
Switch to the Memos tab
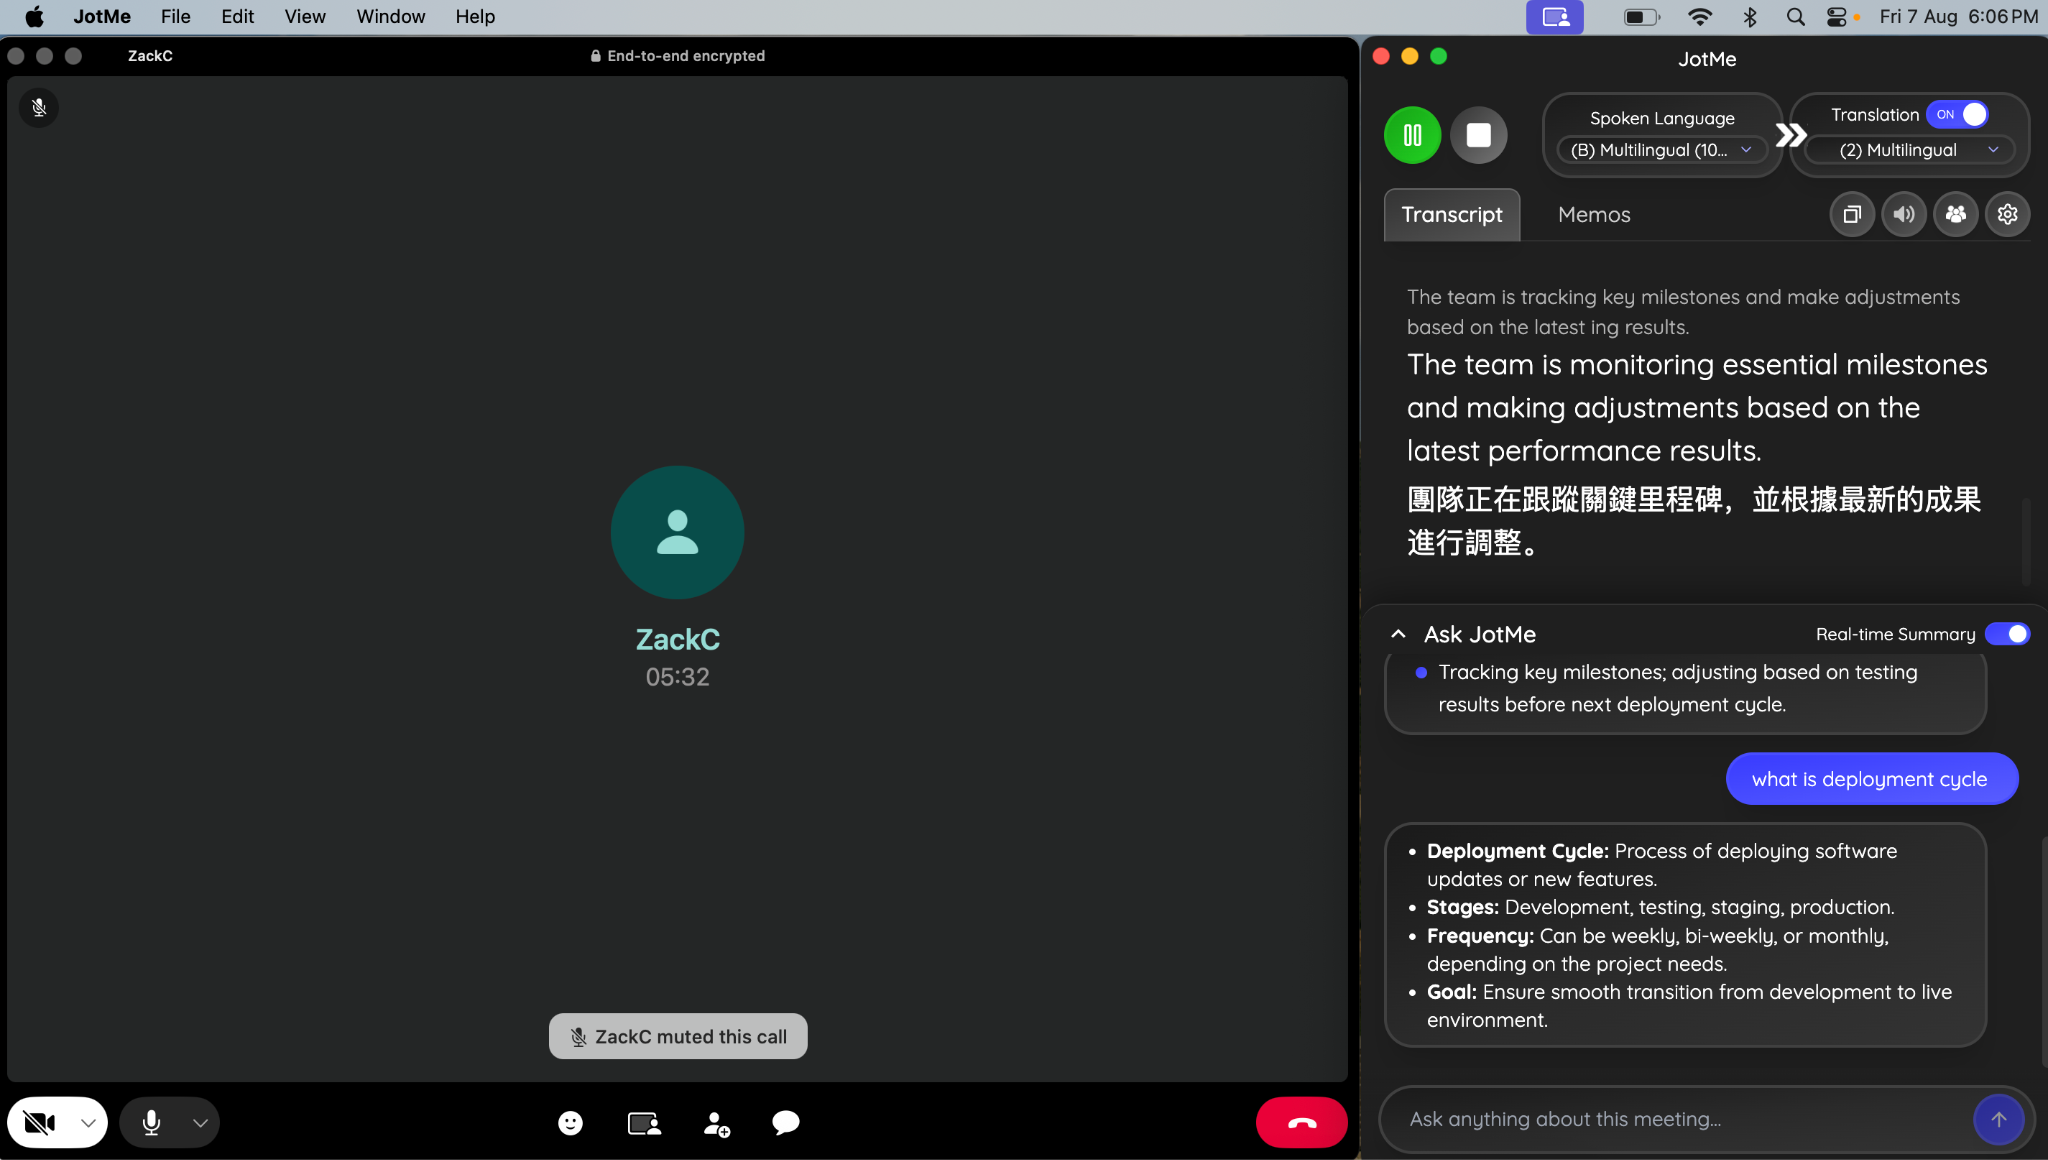pos(1594,215)
